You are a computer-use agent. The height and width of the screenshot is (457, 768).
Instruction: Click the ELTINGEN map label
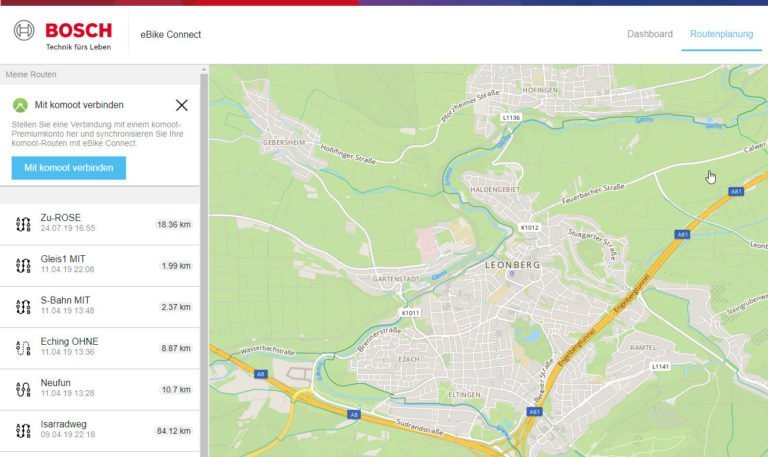pyautogui.click(x=464, y=394)
